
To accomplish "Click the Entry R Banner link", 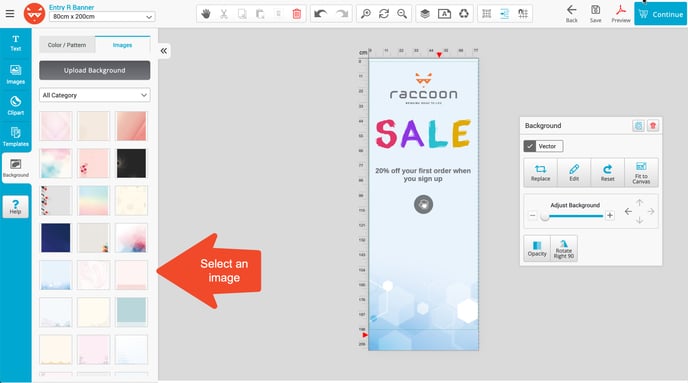I will pos(72,7).
